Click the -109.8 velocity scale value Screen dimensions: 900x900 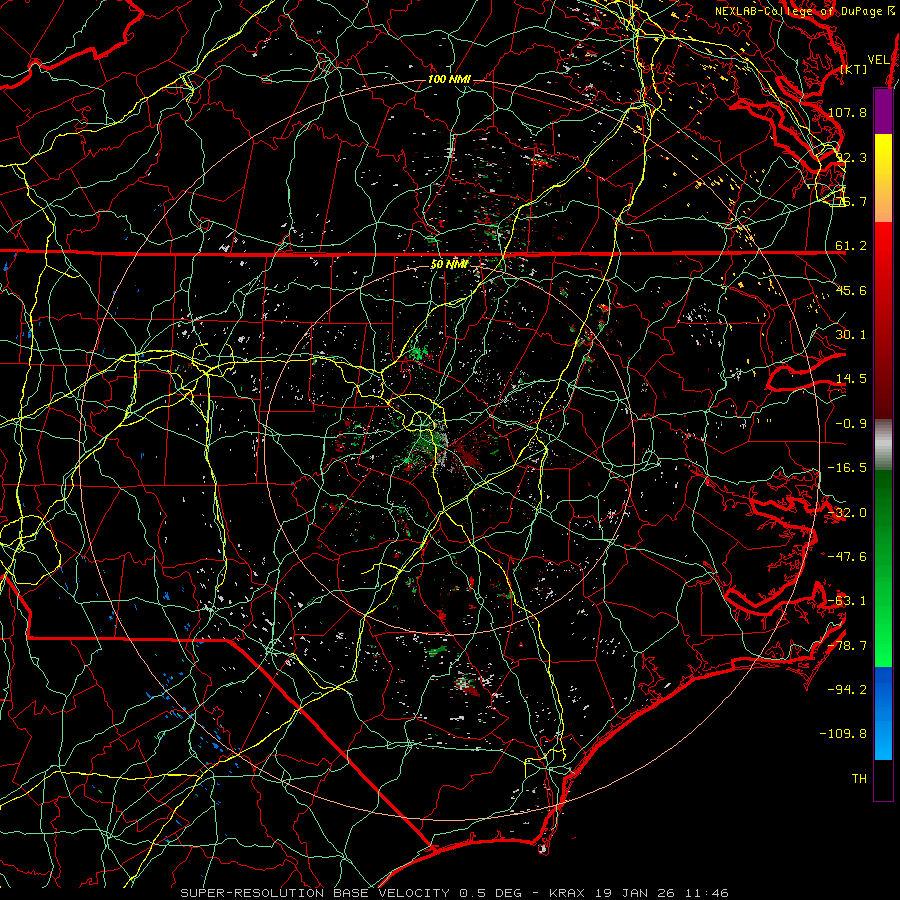[x=844, y=734]
